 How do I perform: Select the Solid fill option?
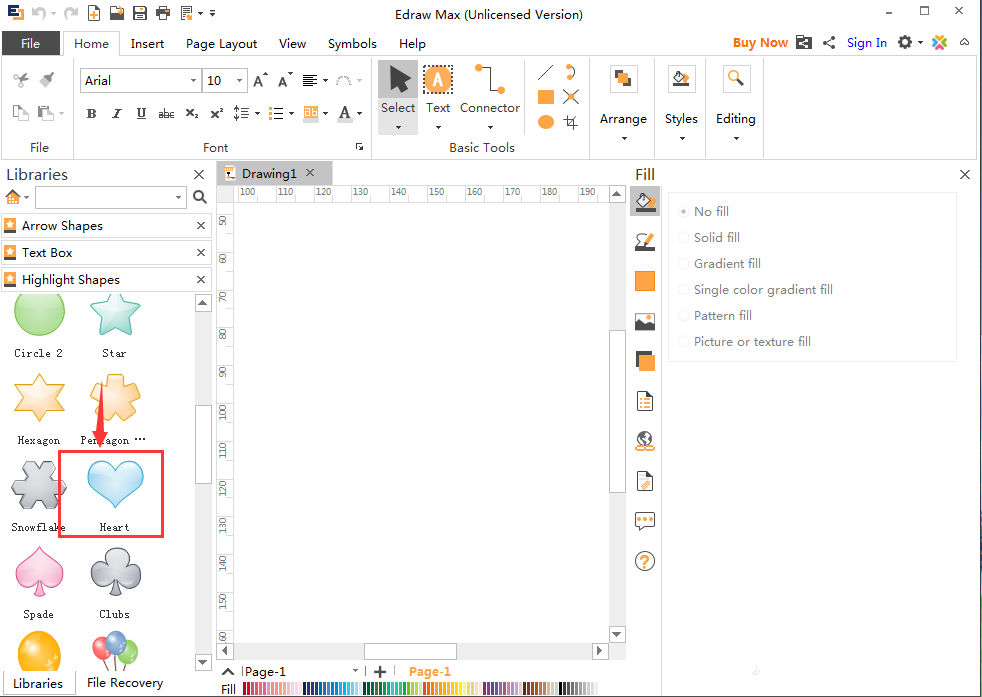[x=710, y=237]
